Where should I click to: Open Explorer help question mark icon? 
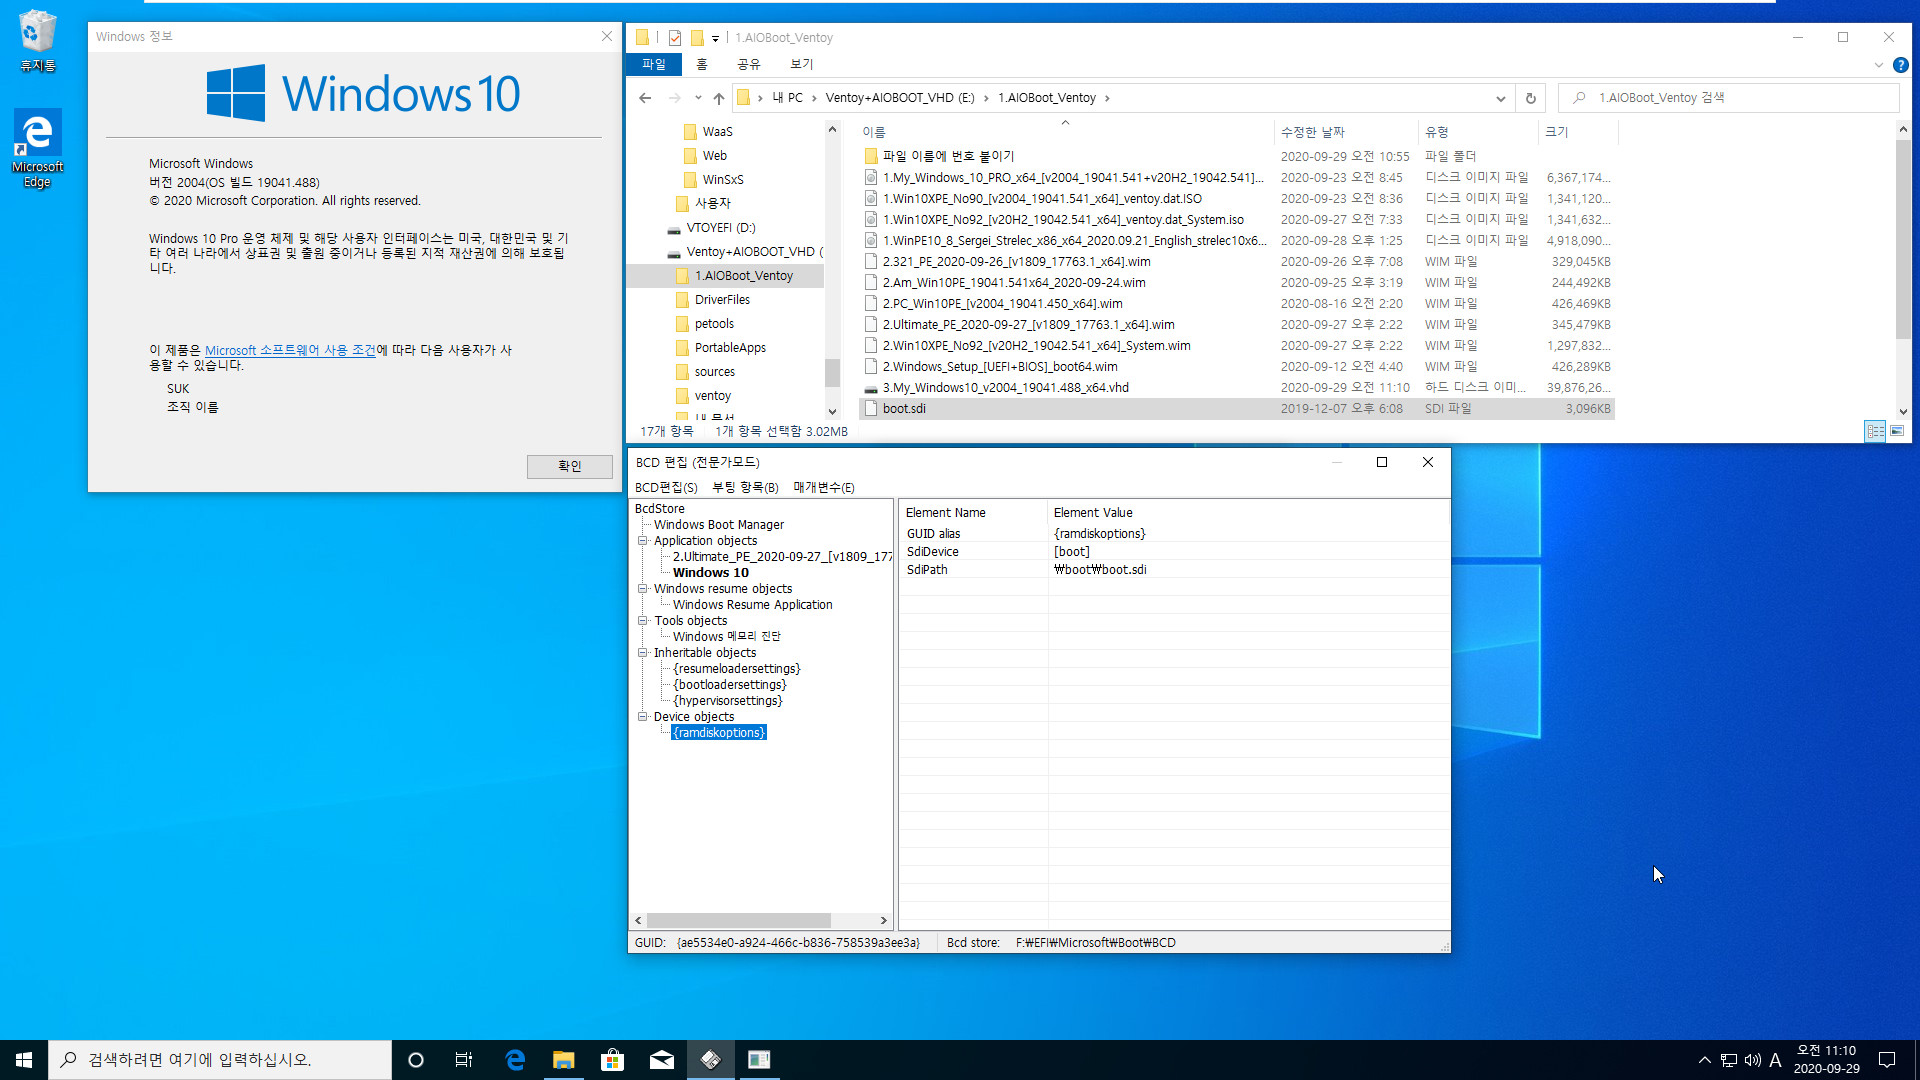pyautogui.click(x=1900, y=65)
